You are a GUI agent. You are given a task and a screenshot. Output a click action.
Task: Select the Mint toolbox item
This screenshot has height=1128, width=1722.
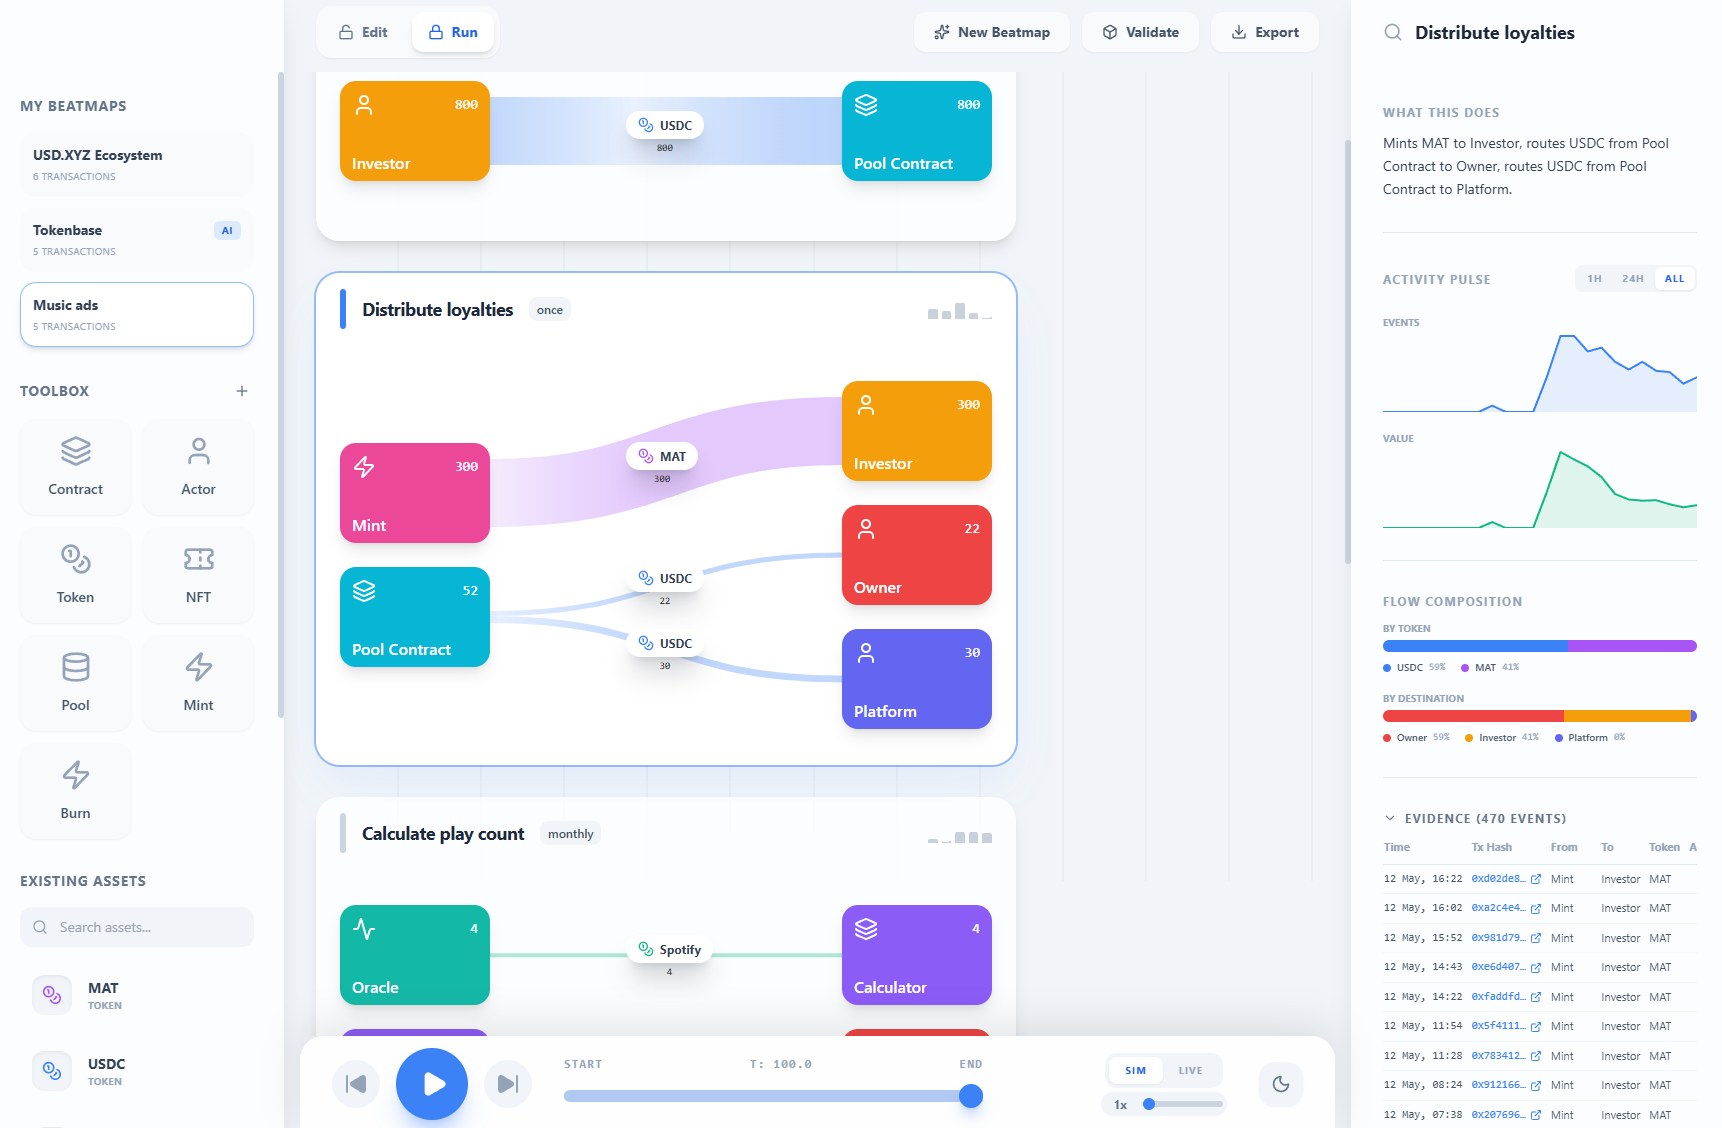click(198, 683)
